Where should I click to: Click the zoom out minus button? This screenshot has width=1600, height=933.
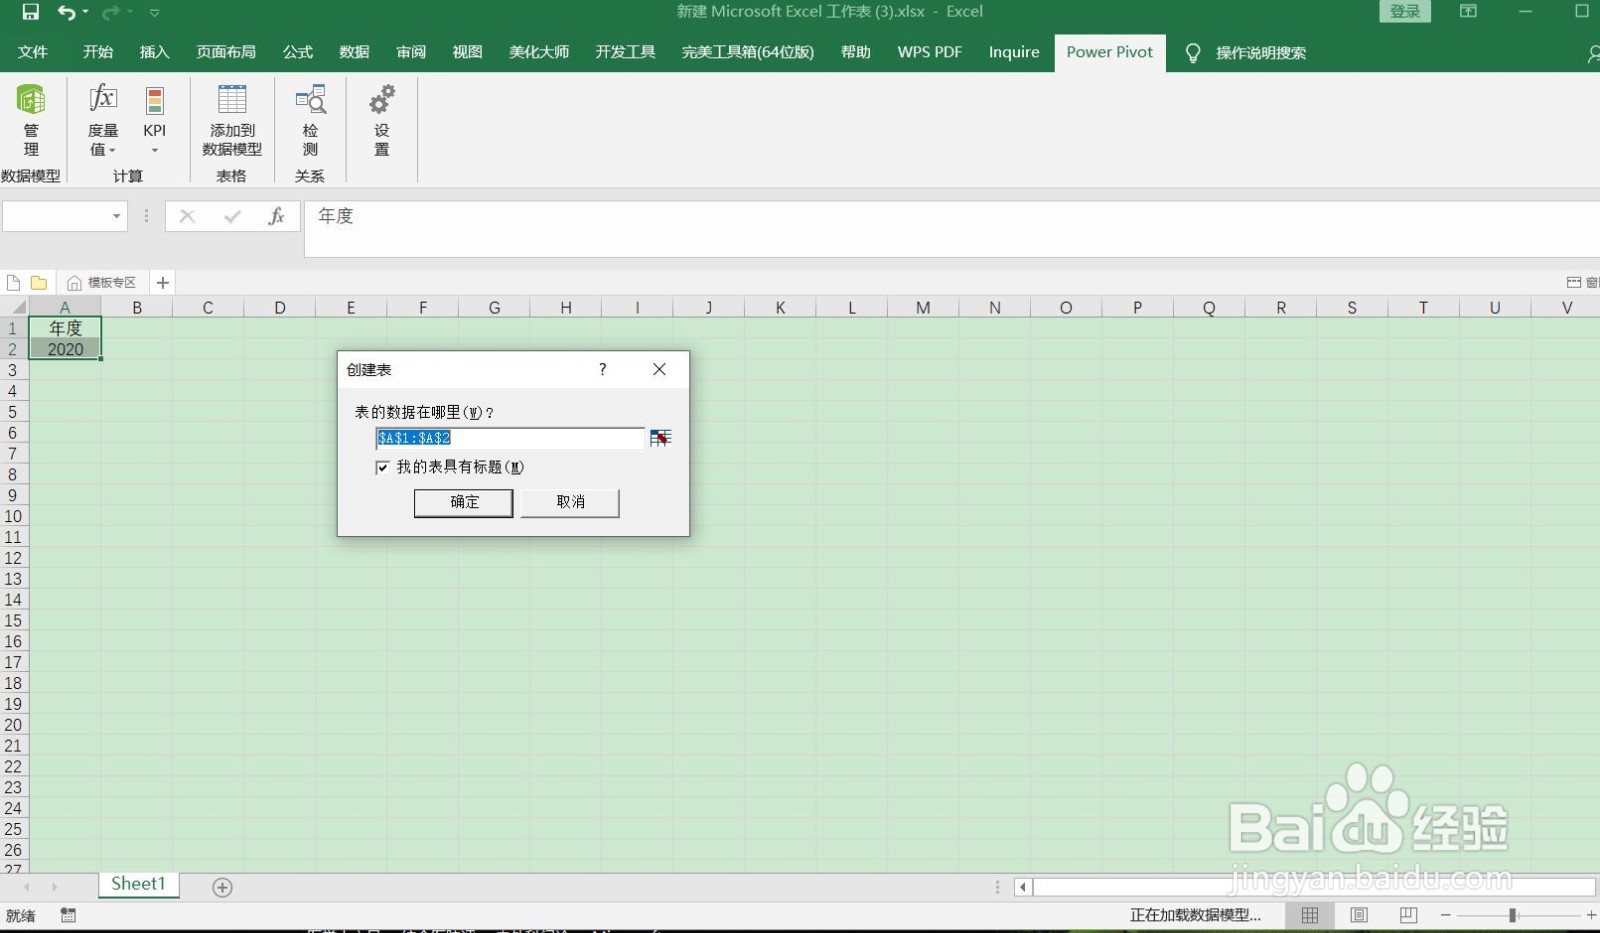point(1445,915)
